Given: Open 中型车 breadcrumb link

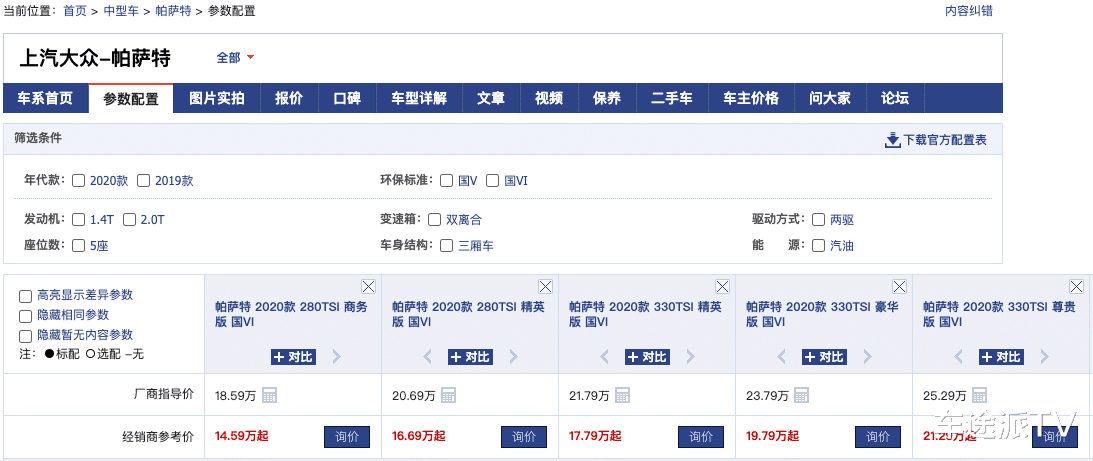Looking at the screenshot, I should pyautogui.click(x=121, y=11).
